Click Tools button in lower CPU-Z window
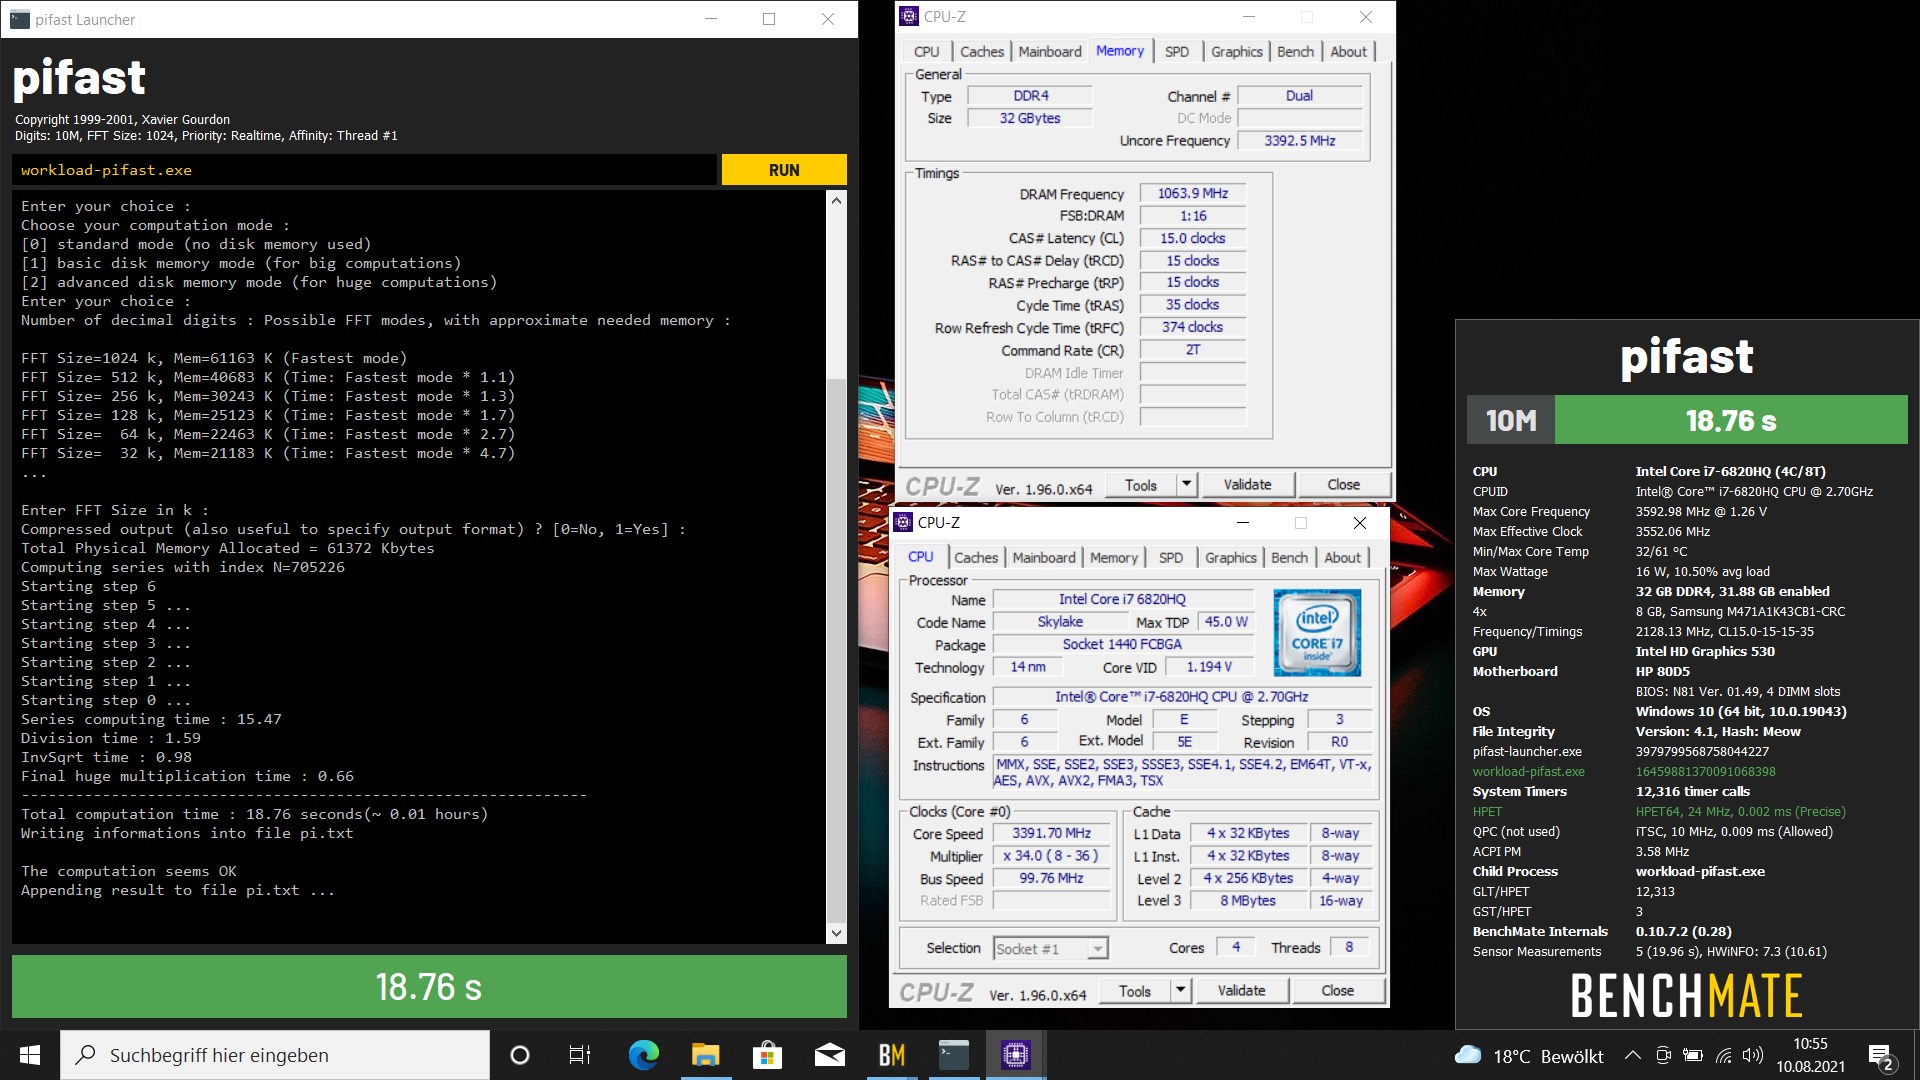Image resolution: width=1920 pixels, height=1080 pixels. [1135, 991]
